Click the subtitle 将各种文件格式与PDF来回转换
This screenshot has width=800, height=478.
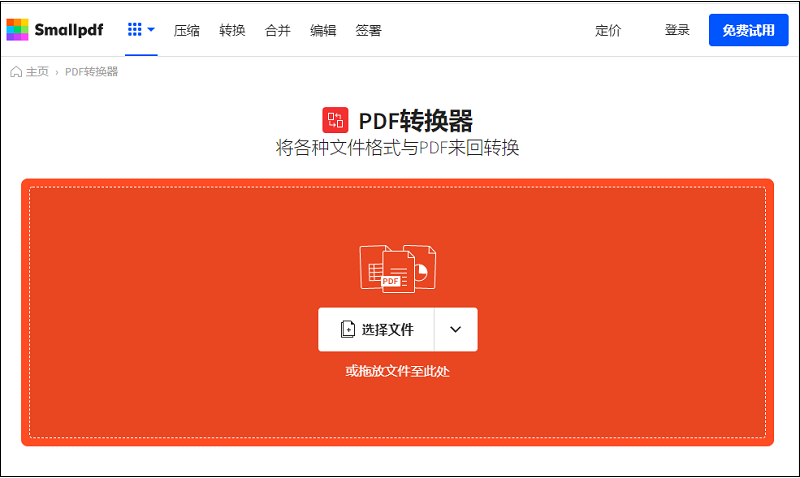(397, 147)
